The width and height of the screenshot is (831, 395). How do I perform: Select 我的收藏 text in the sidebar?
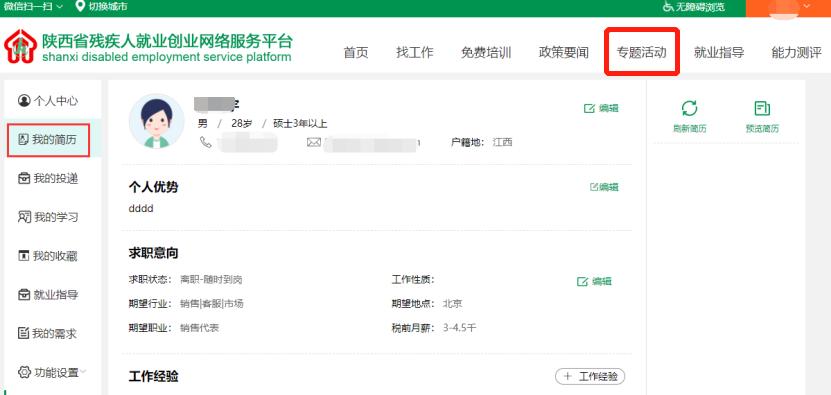coord(55,256)
